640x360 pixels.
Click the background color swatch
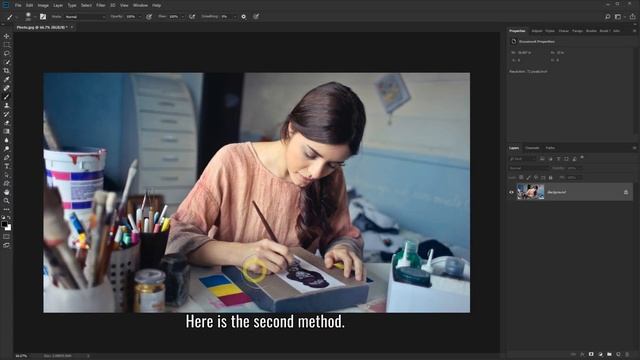click(9, 228)
